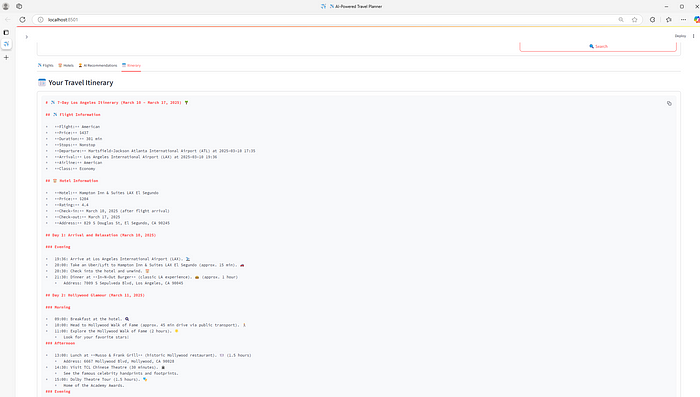
Task: Click the 'Class: Economy' line
Action: click(75, 169)
